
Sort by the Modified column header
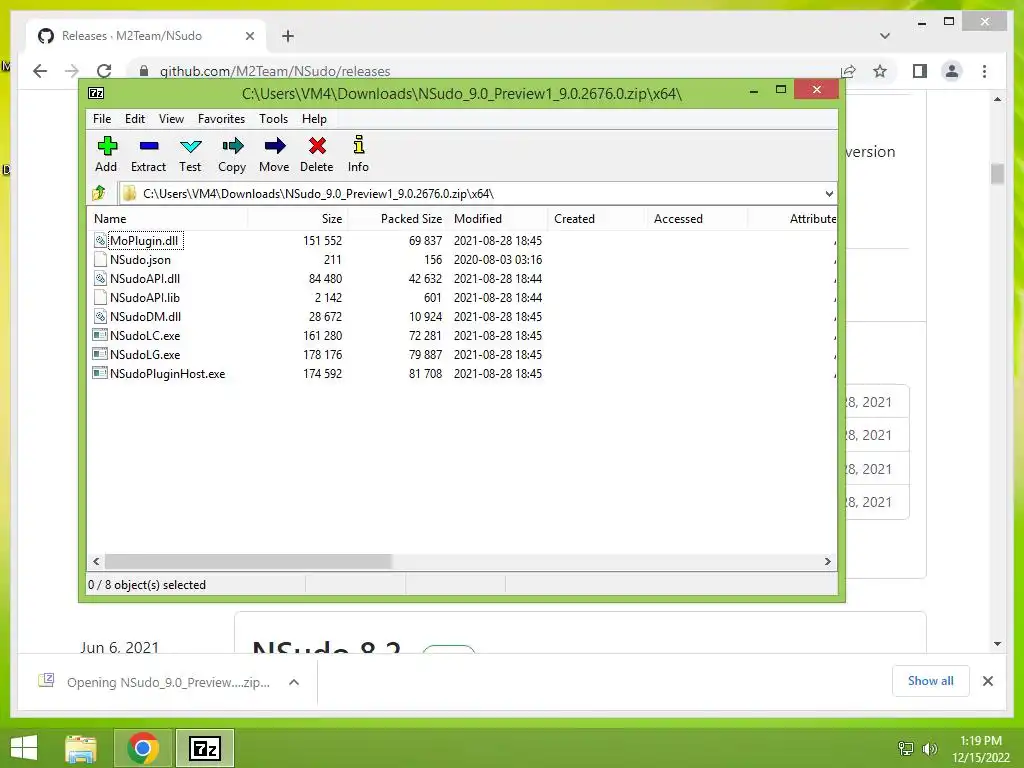498,219
